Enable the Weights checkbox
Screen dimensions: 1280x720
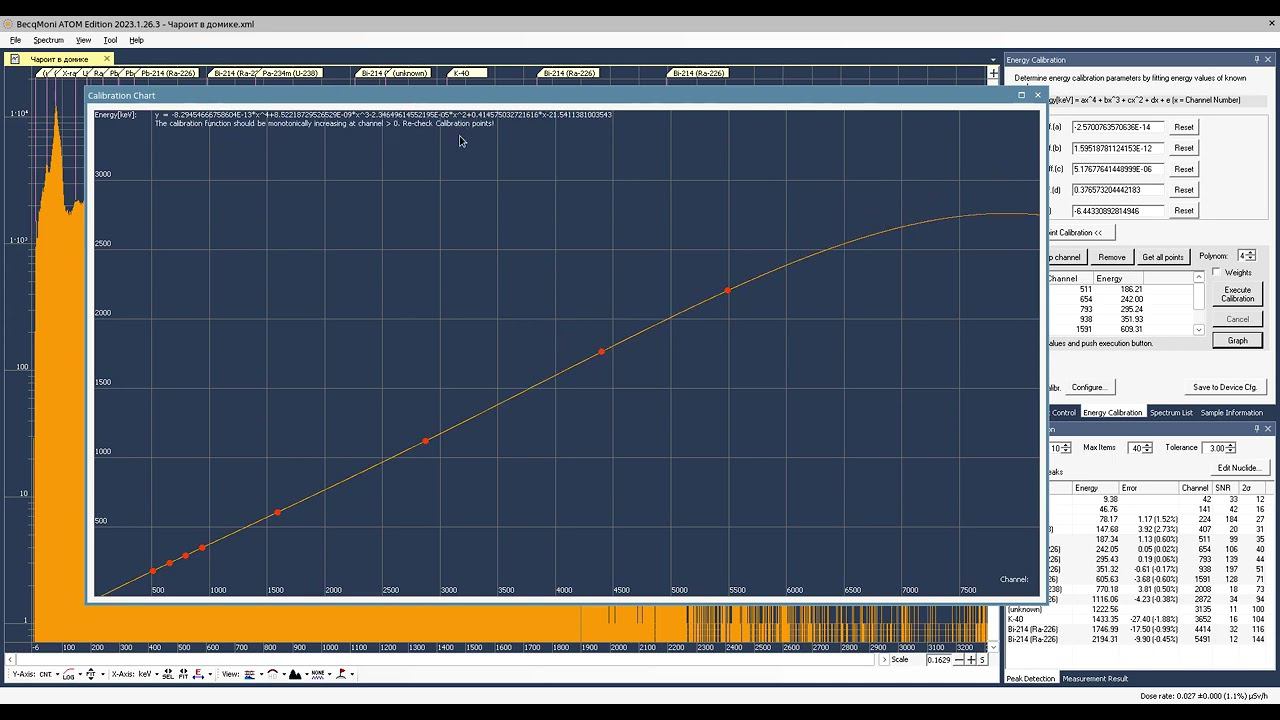coord(1217,272)
